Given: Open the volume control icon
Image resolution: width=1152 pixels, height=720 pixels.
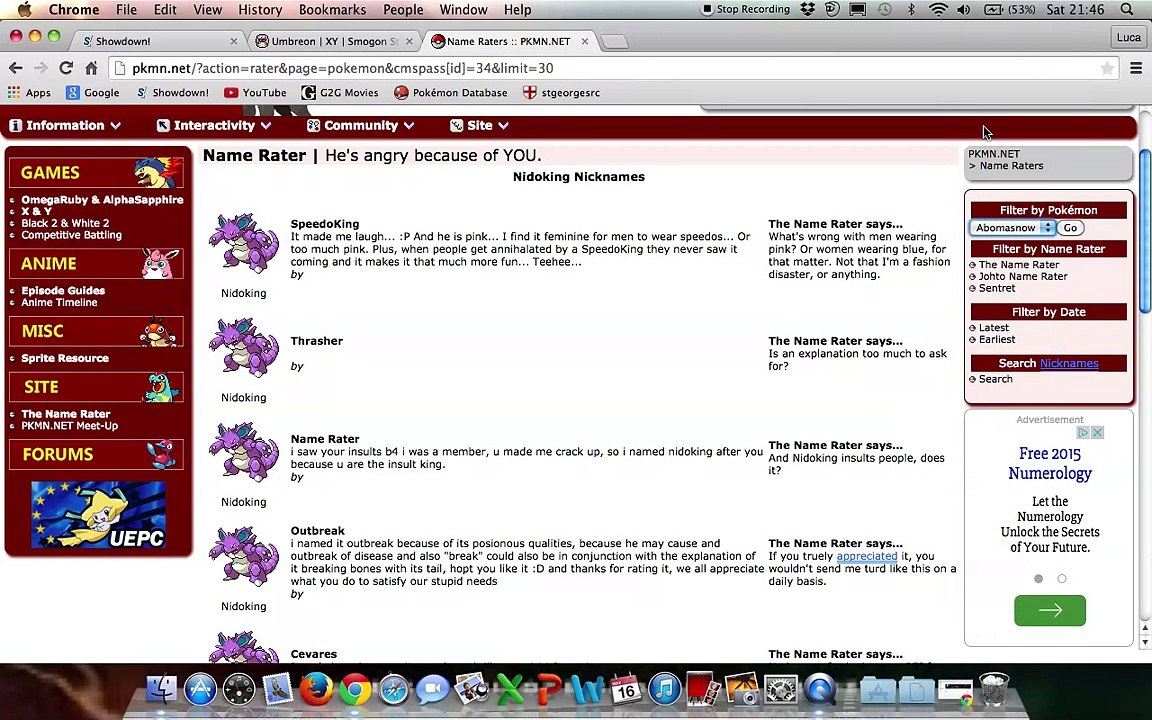Looking at the screenshot, I should click(962, 10).
